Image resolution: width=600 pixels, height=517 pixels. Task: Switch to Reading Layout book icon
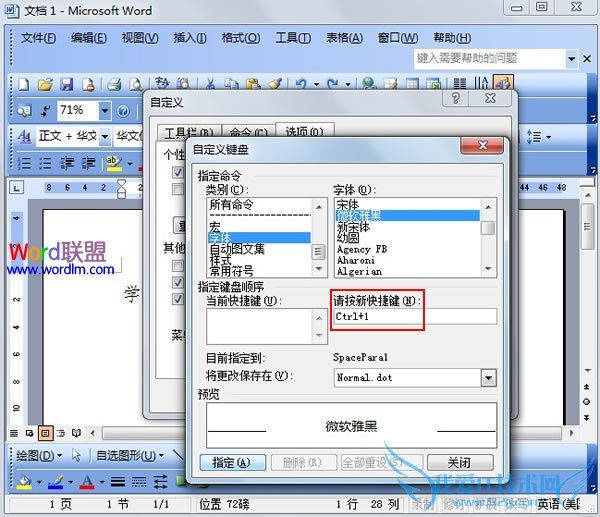(77, 433)
